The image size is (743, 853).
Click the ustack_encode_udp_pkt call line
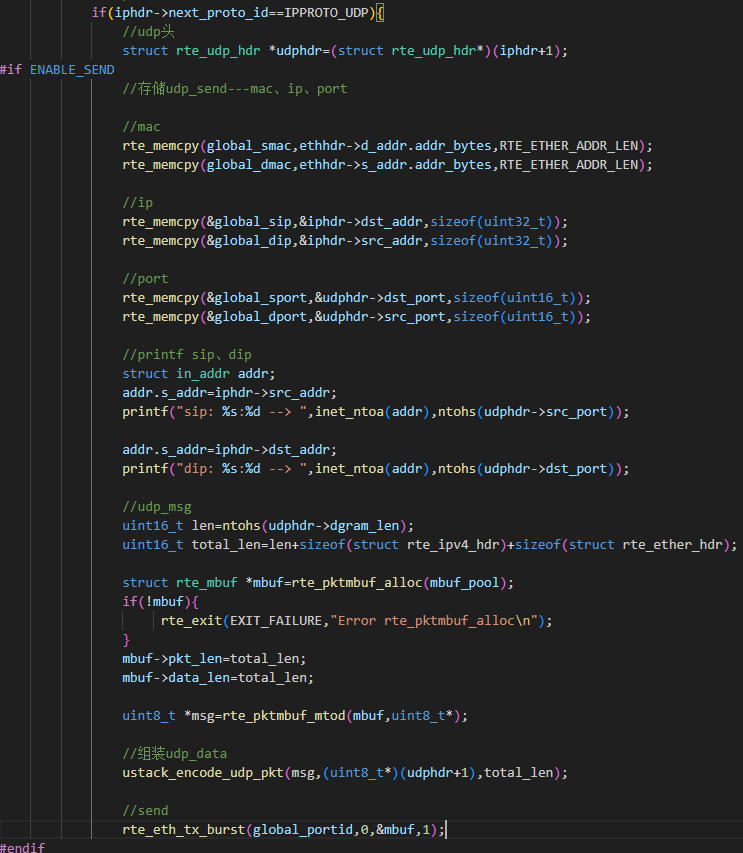345,773
